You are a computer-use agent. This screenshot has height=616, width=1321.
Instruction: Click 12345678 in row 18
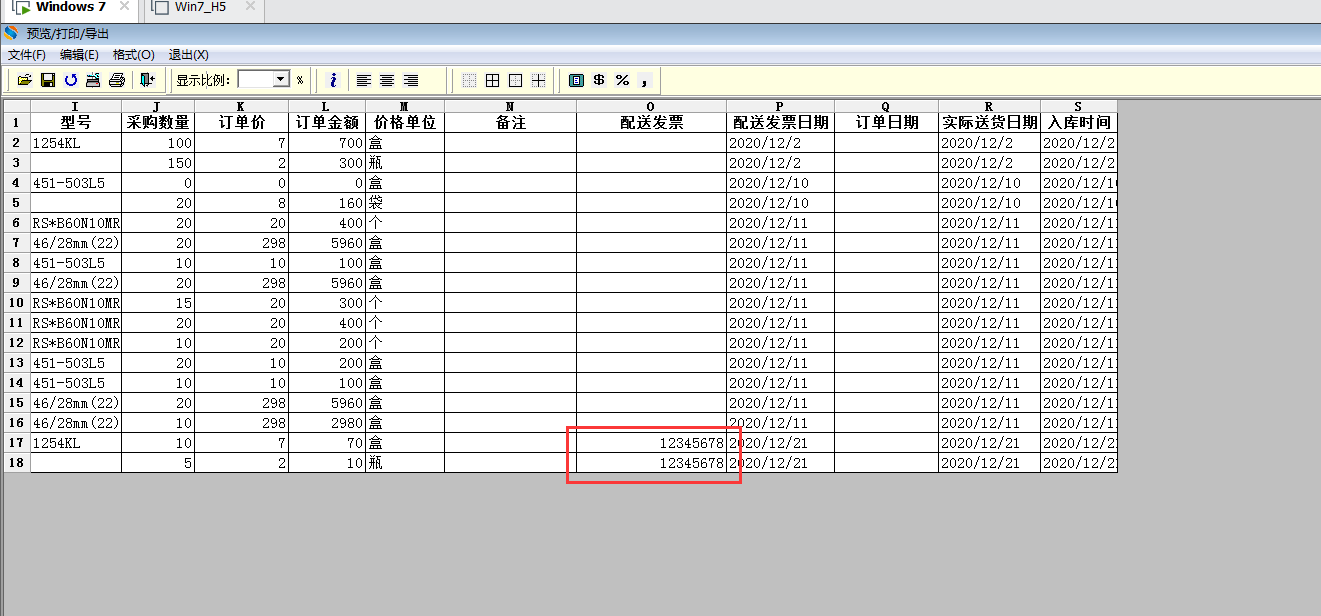(x=651, y=463)
